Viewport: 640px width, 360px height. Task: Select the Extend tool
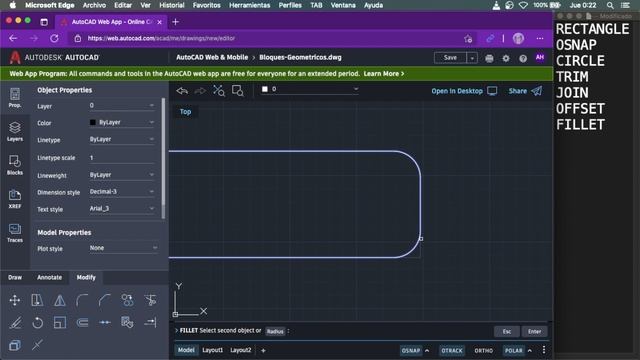pos(150,322)
